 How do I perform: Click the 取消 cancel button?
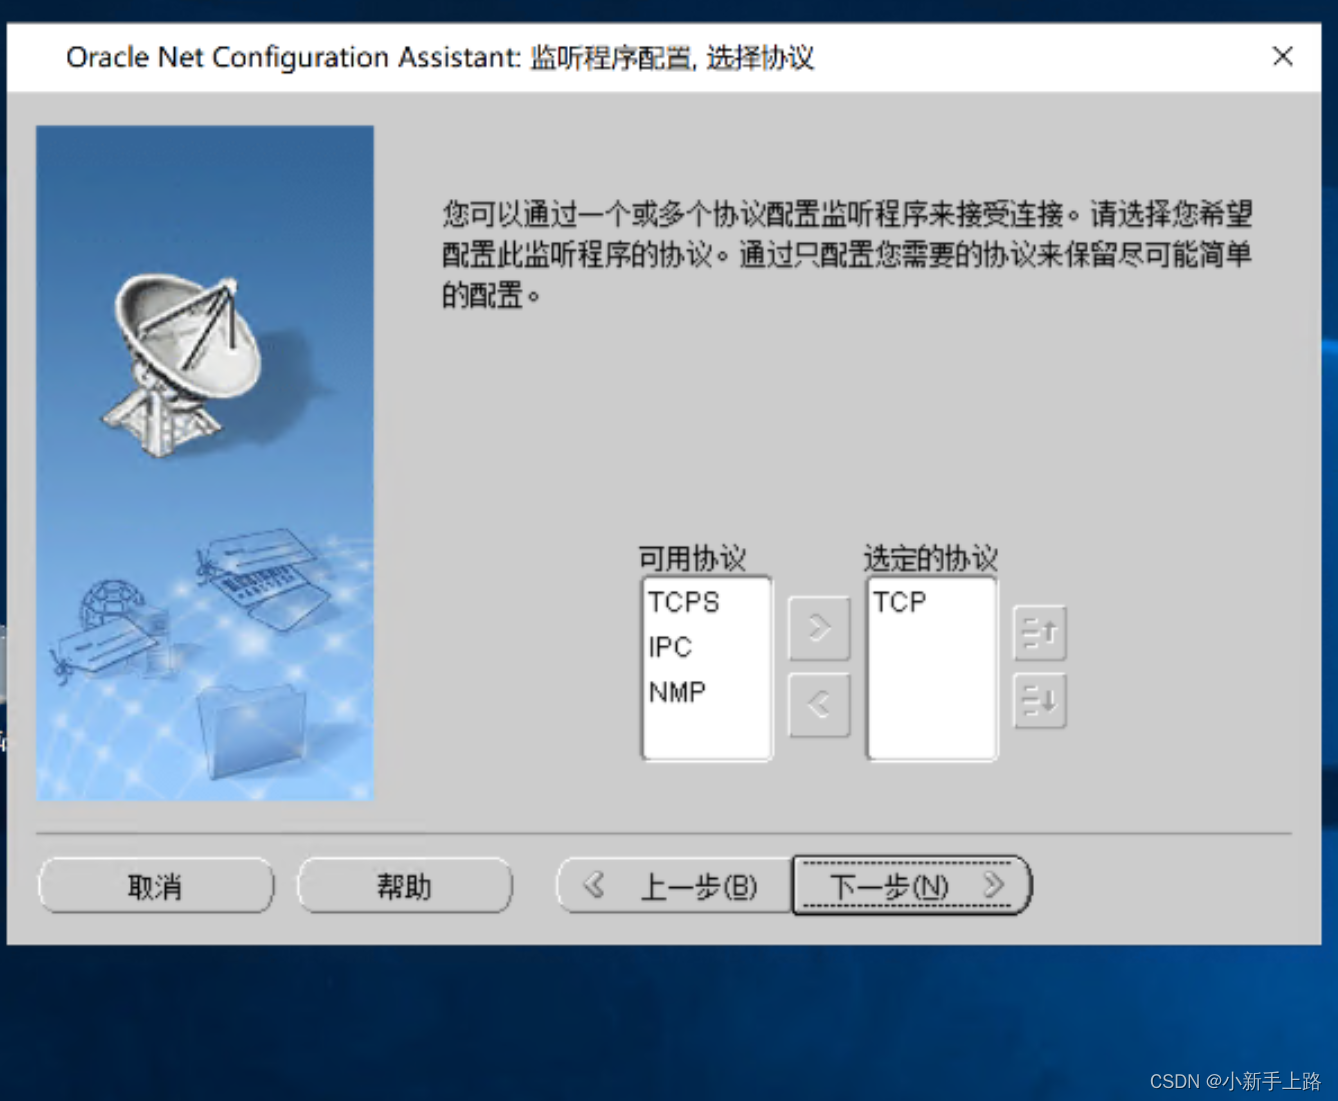click(x=156, y=886)
